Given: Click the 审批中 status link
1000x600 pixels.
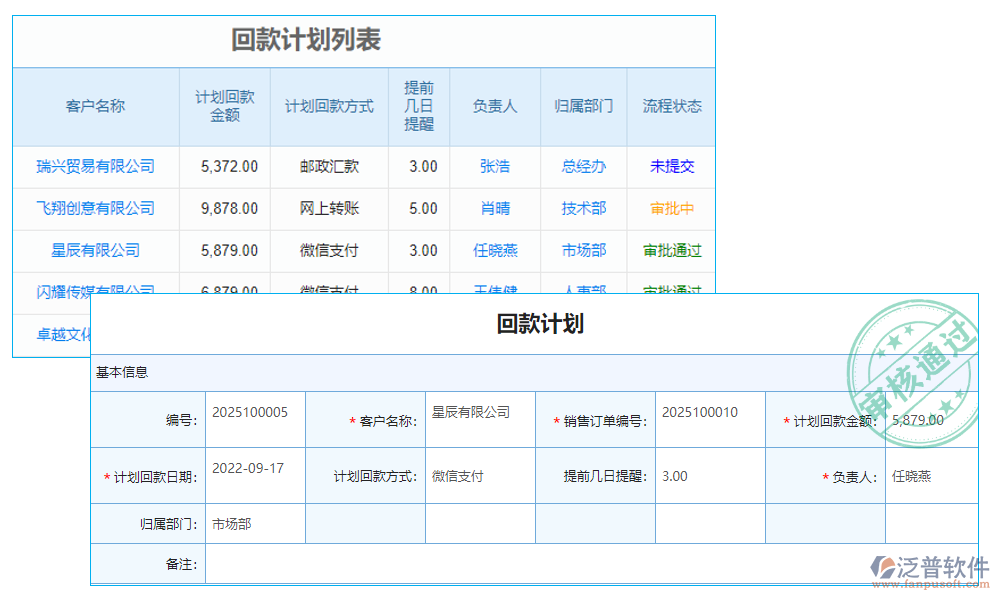Looking at the screenshot, I should (x=671, y=209).
